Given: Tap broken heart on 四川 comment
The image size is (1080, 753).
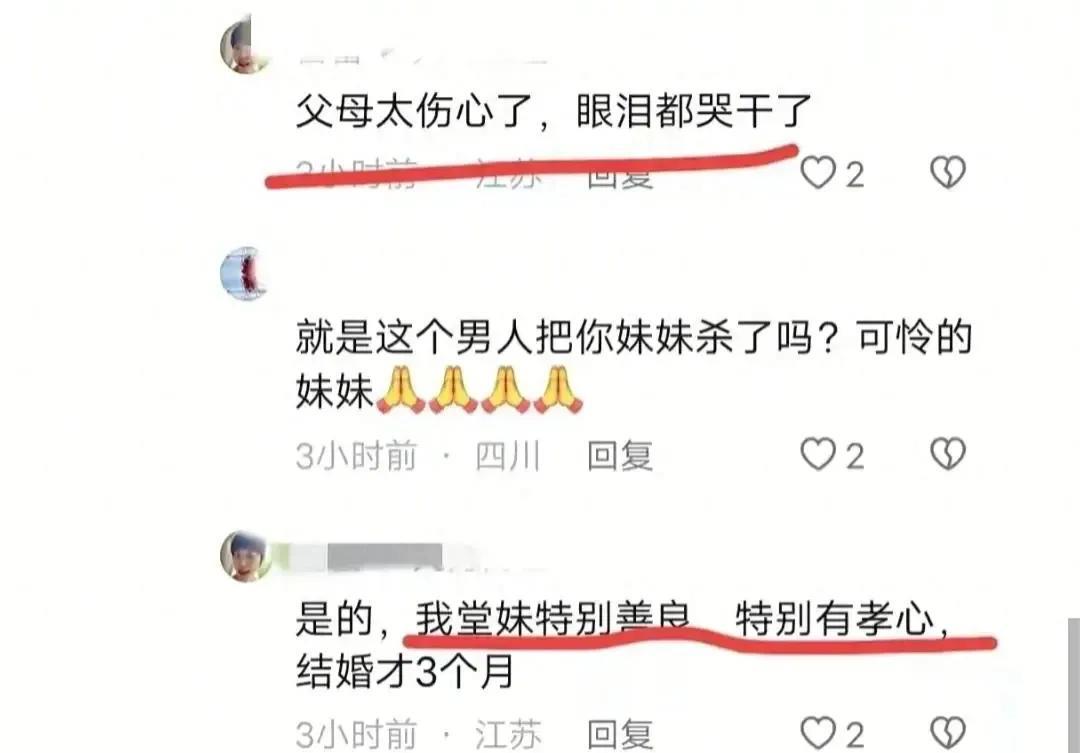Looking at the screenshot, I should [948, 455].
